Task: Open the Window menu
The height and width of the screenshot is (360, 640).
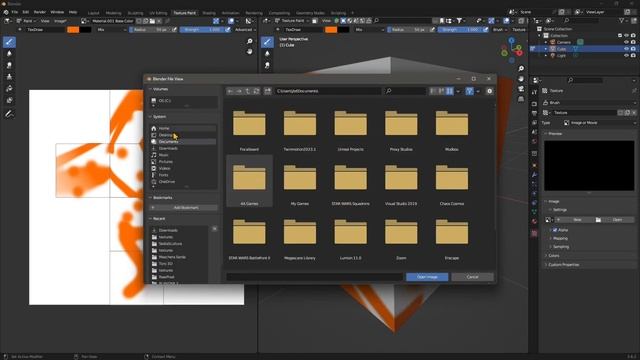Action: pos(57,12)
